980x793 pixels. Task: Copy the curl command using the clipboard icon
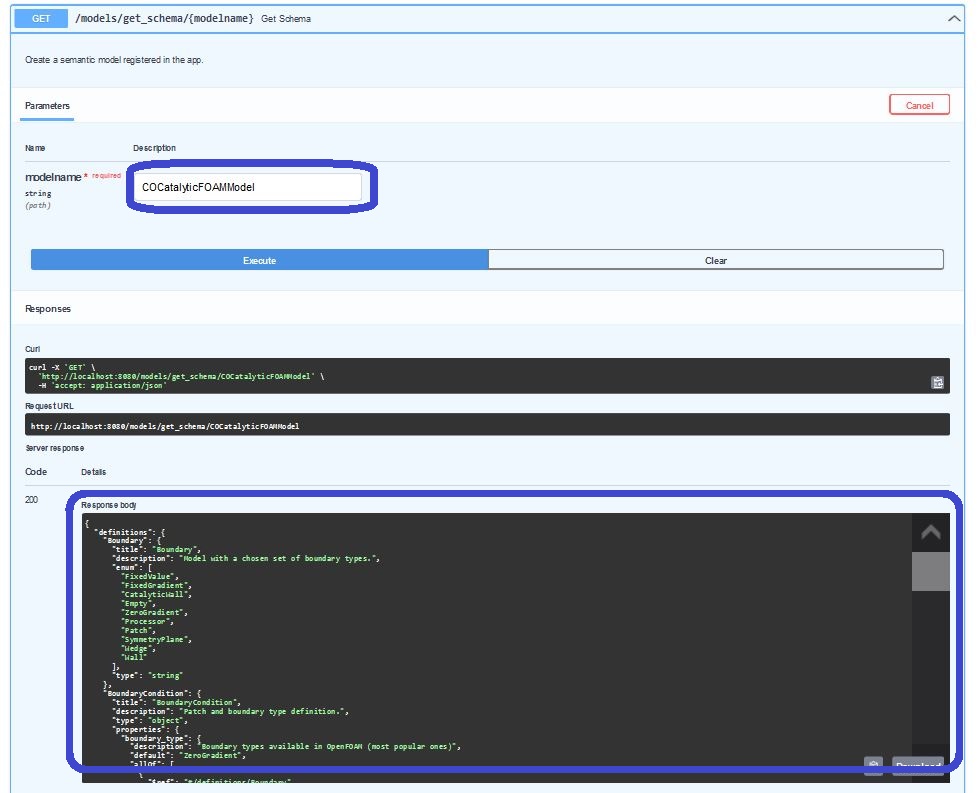[938, 382]
